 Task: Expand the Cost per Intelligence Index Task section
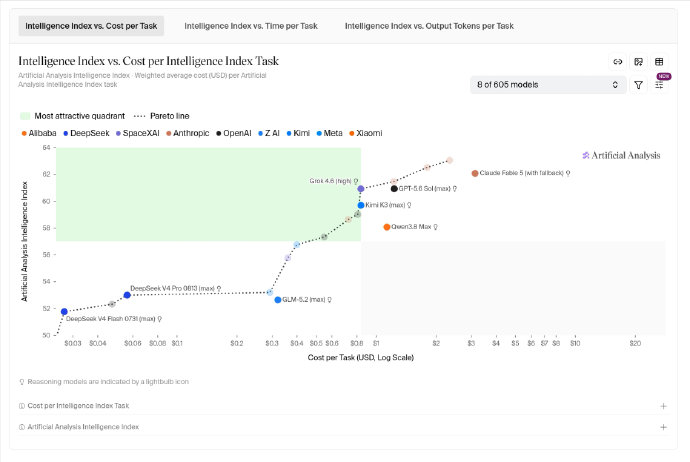[345, 406]
